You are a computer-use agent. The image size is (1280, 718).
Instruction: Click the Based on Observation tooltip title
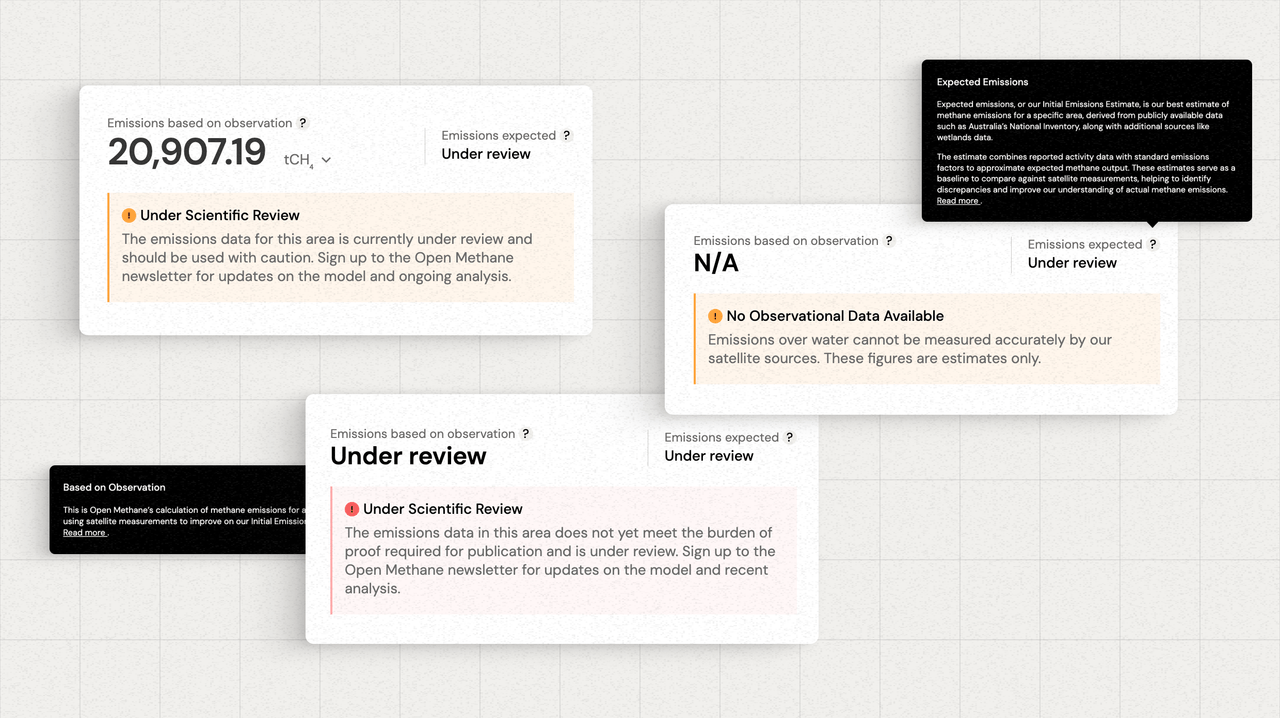(x=114, y=488)
